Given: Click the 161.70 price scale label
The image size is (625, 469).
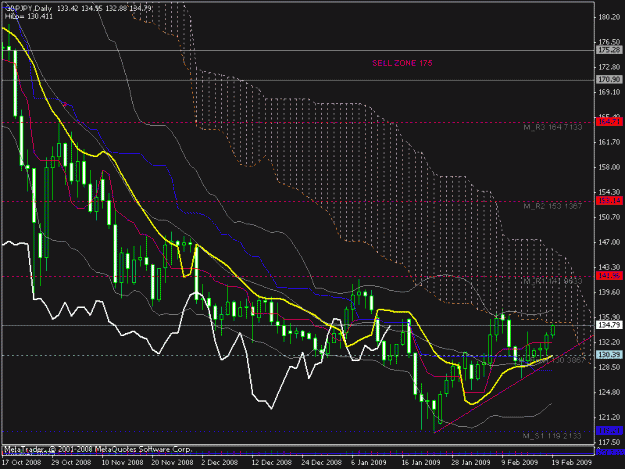Looking at the screenshot, I should [x=610, y=142].
